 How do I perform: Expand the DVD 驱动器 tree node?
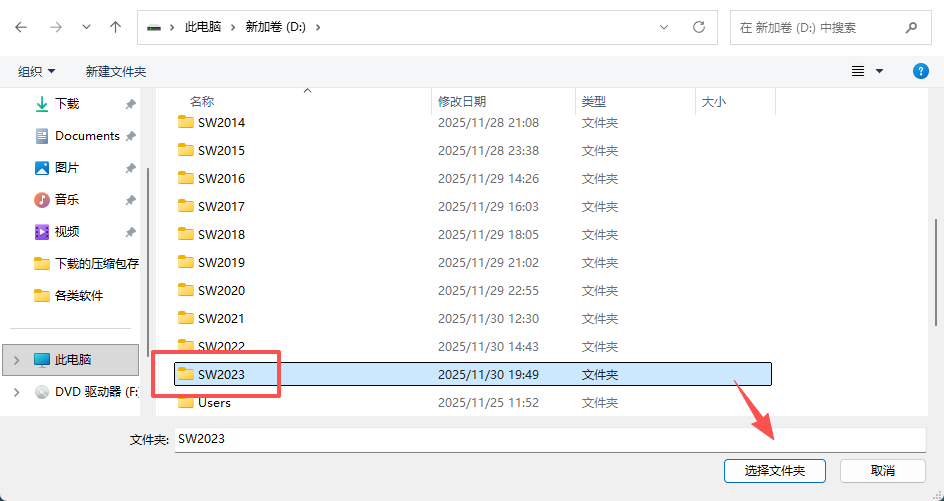[16, 392]
